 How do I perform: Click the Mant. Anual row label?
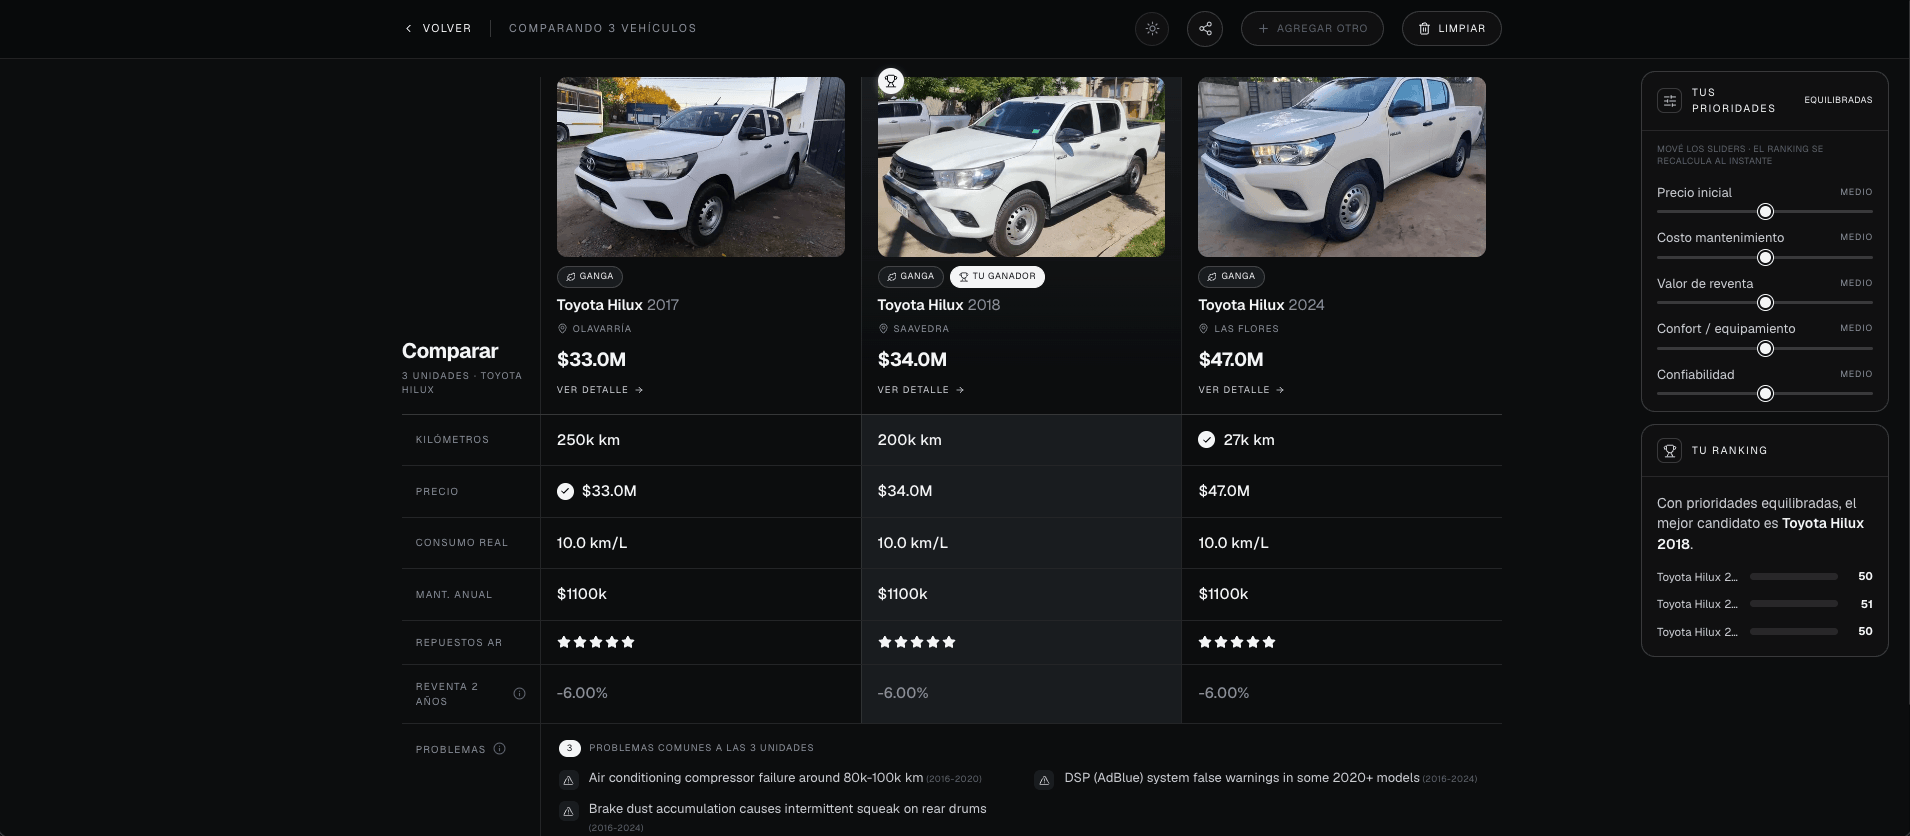[x=454, y=595]
